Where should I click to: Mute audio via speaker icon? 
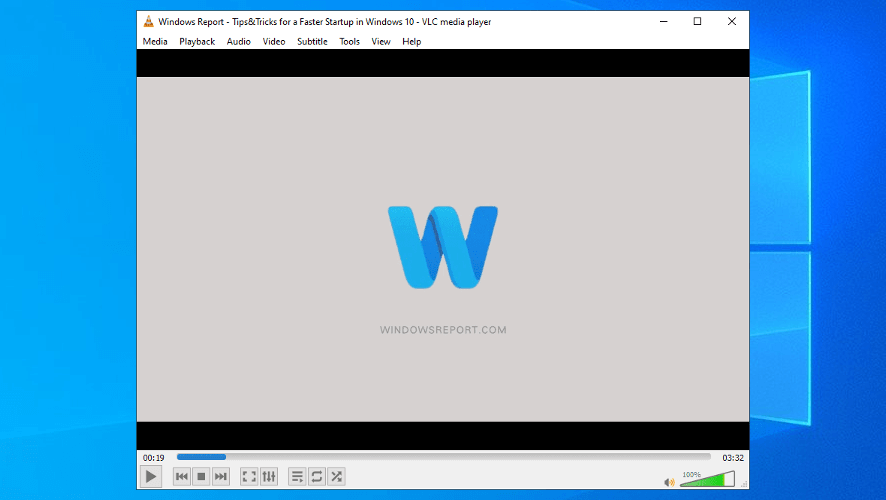669,482
